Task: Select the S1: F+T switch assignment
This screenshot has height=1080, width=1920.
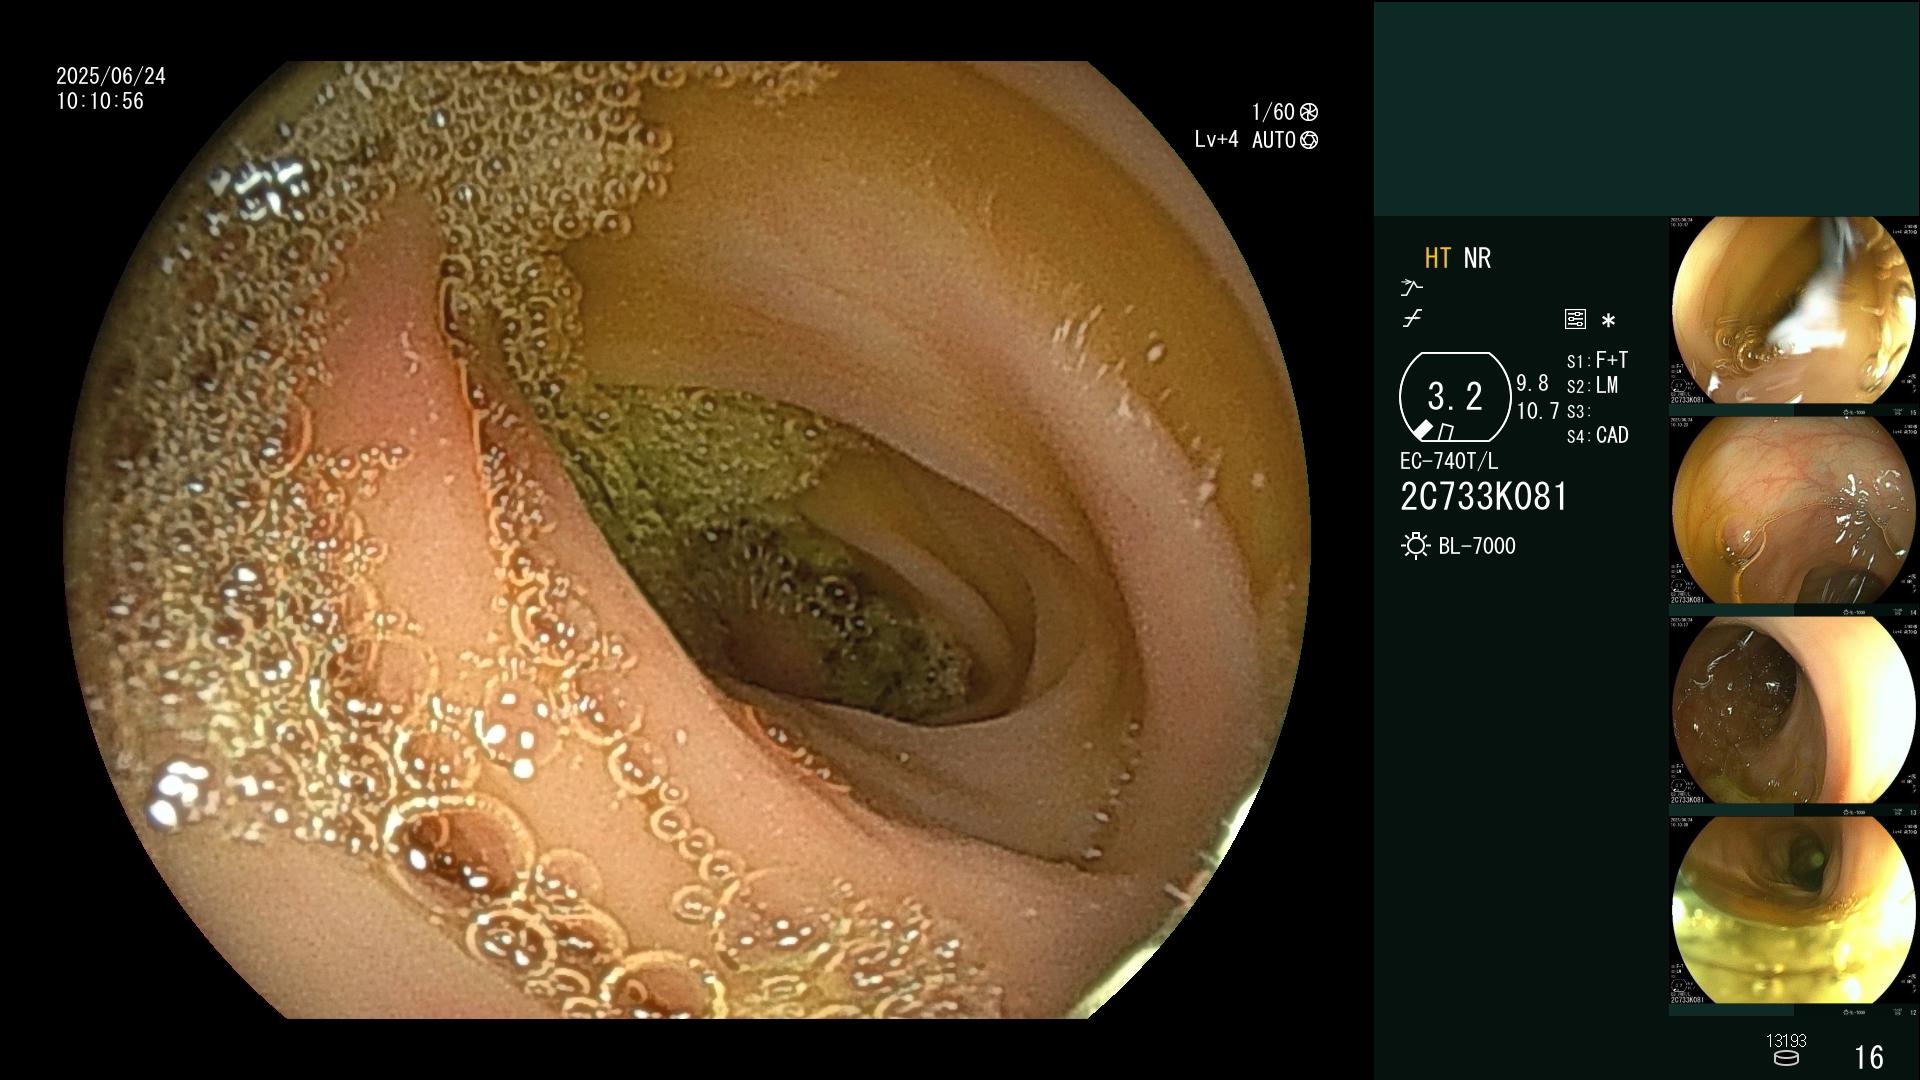Action: coord(1597,360)
